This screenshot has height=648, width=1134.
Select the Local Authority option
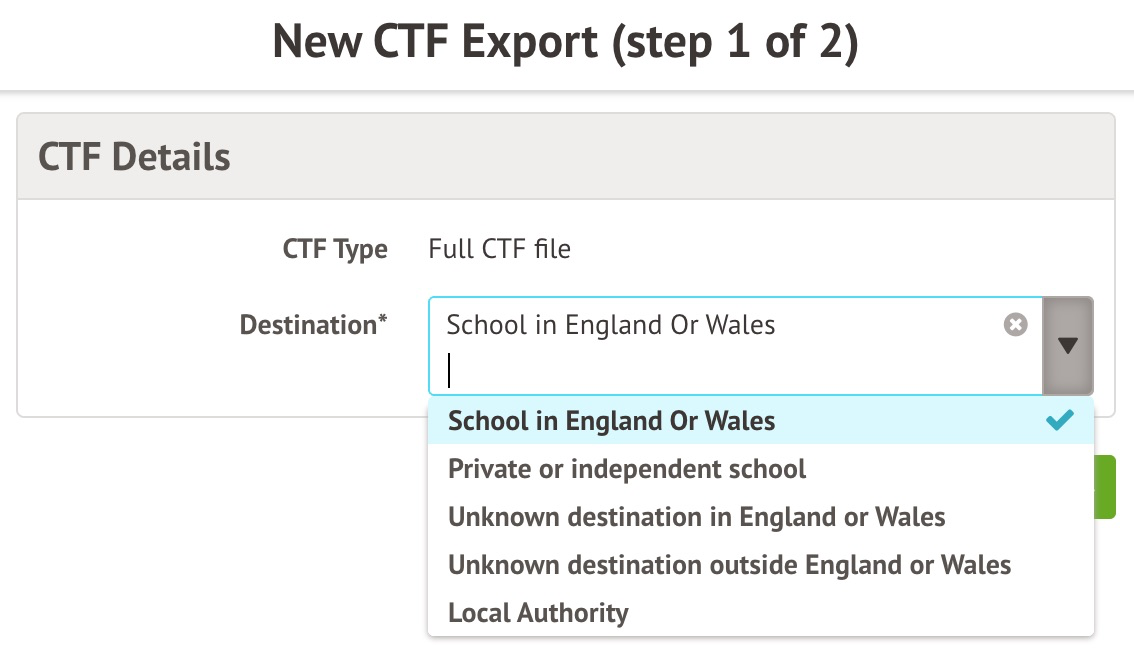(538, 613)
